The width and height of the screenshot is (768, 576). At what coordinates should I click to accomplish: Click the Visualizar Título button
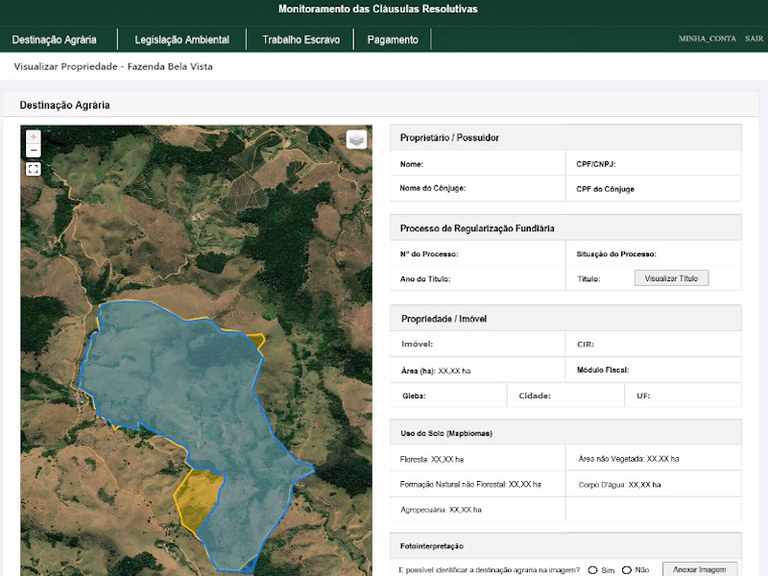[671, 278]
